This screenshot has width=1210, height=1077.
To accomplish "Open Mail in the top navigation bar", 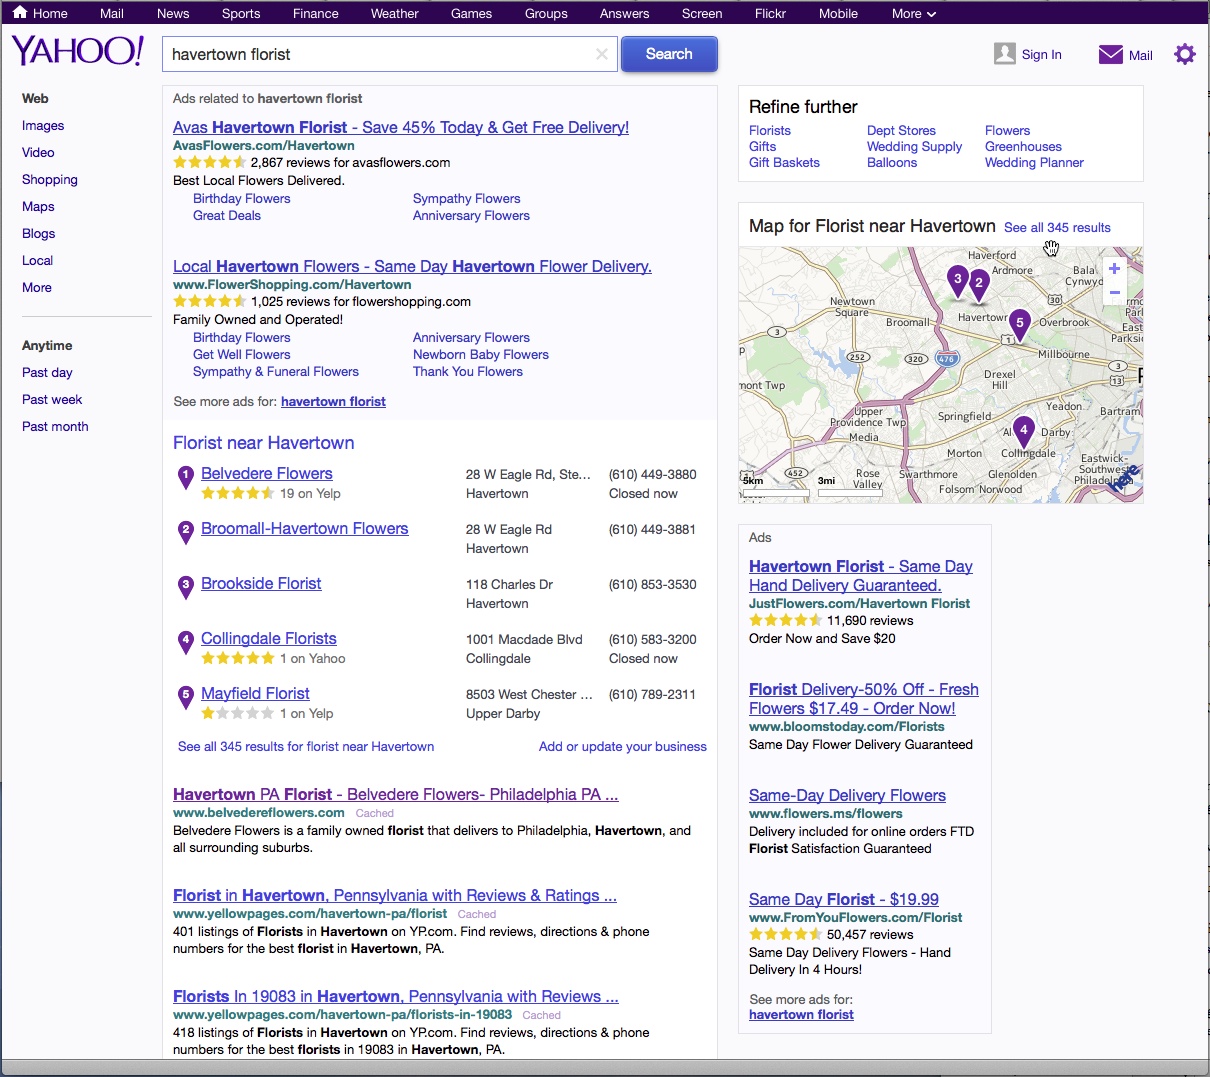I will point(112,13).
